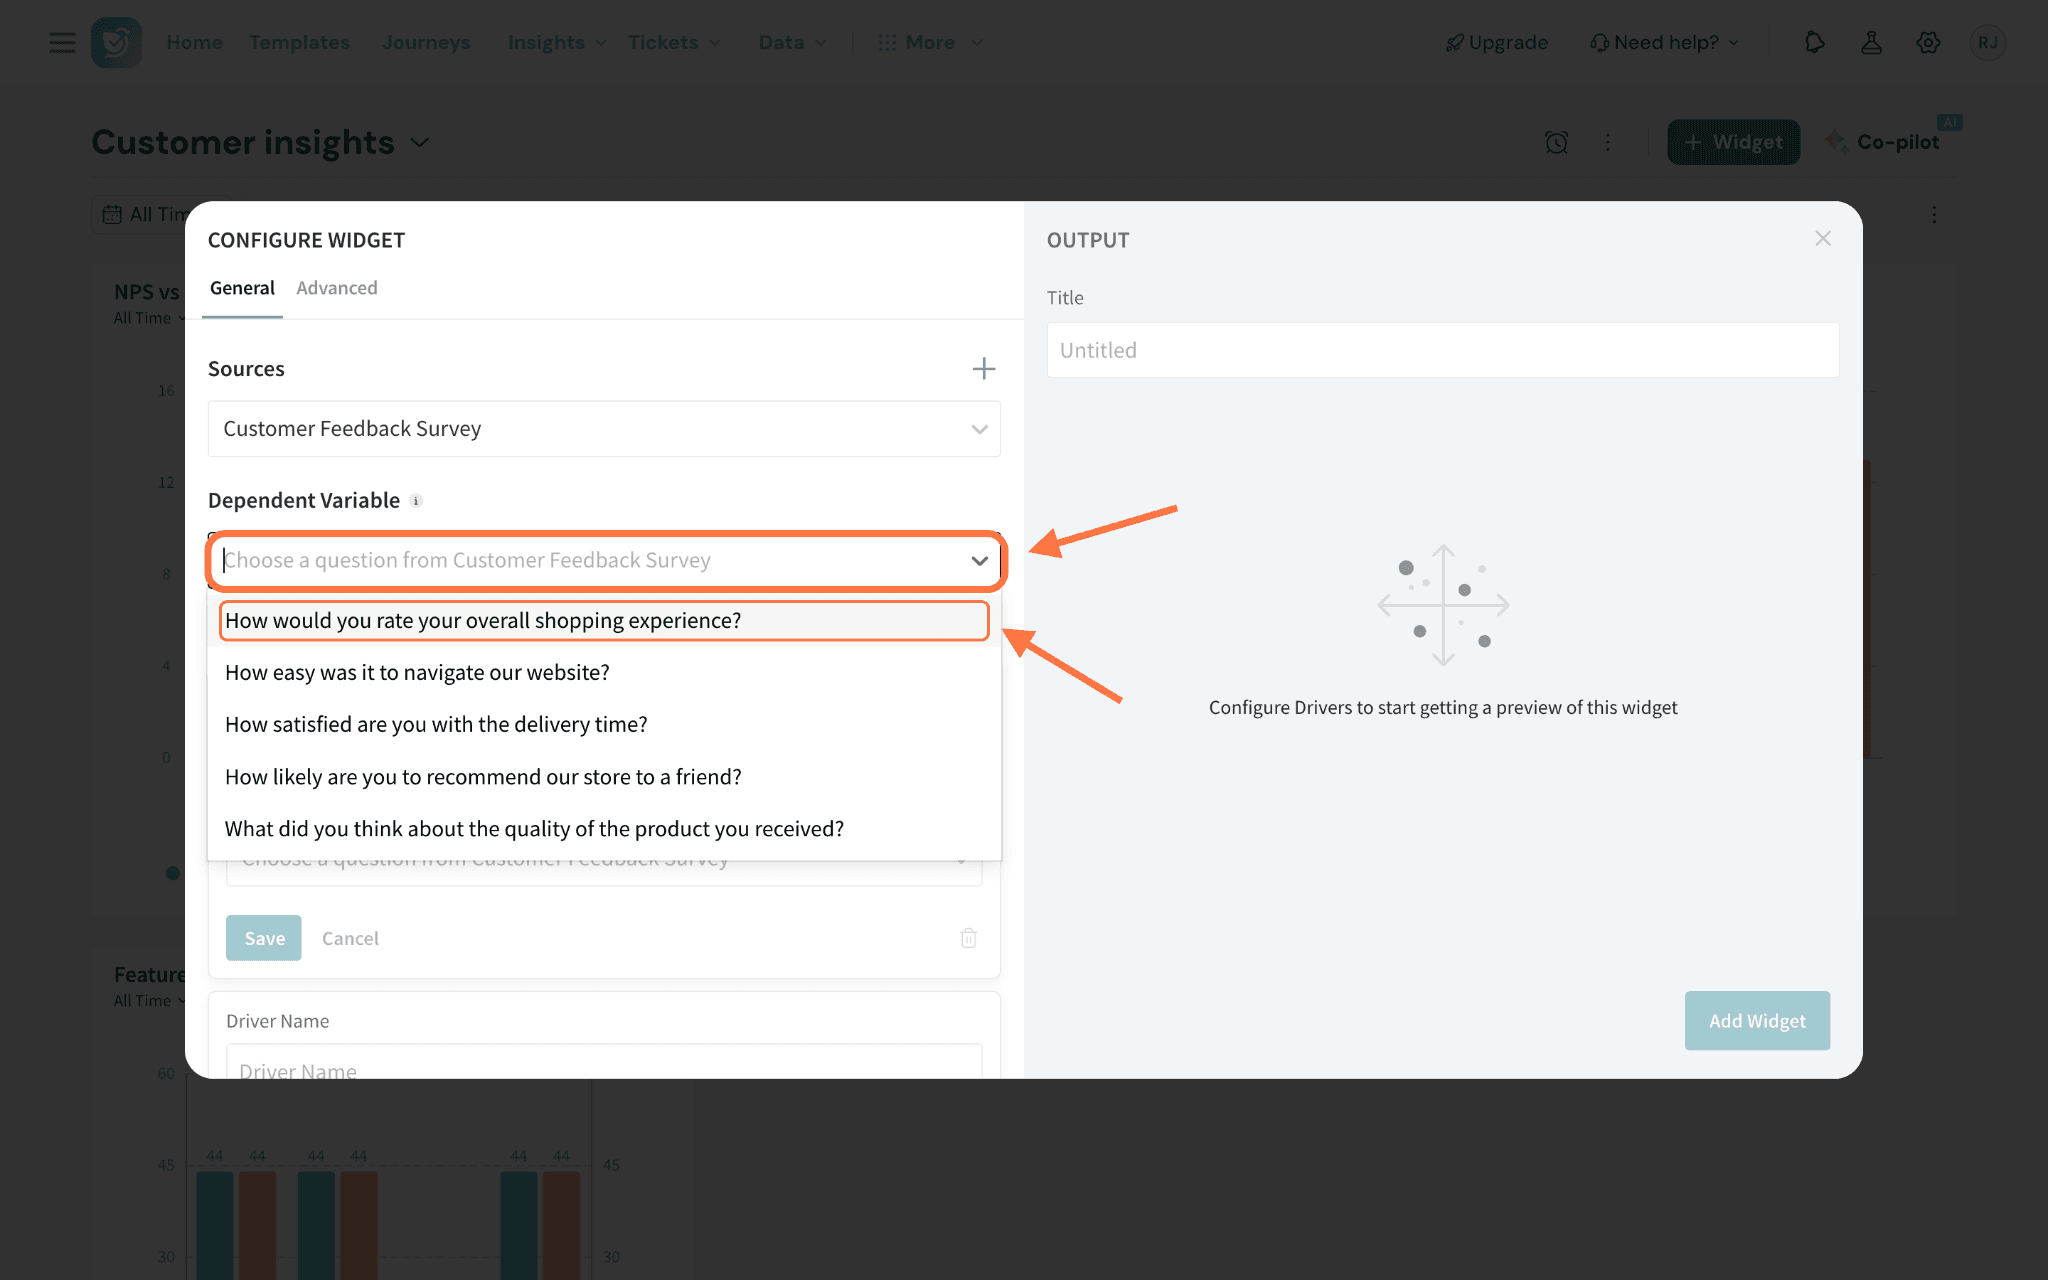
Task: Click Dependent Variable question dropdown field
Action: (x=604, y=561)
